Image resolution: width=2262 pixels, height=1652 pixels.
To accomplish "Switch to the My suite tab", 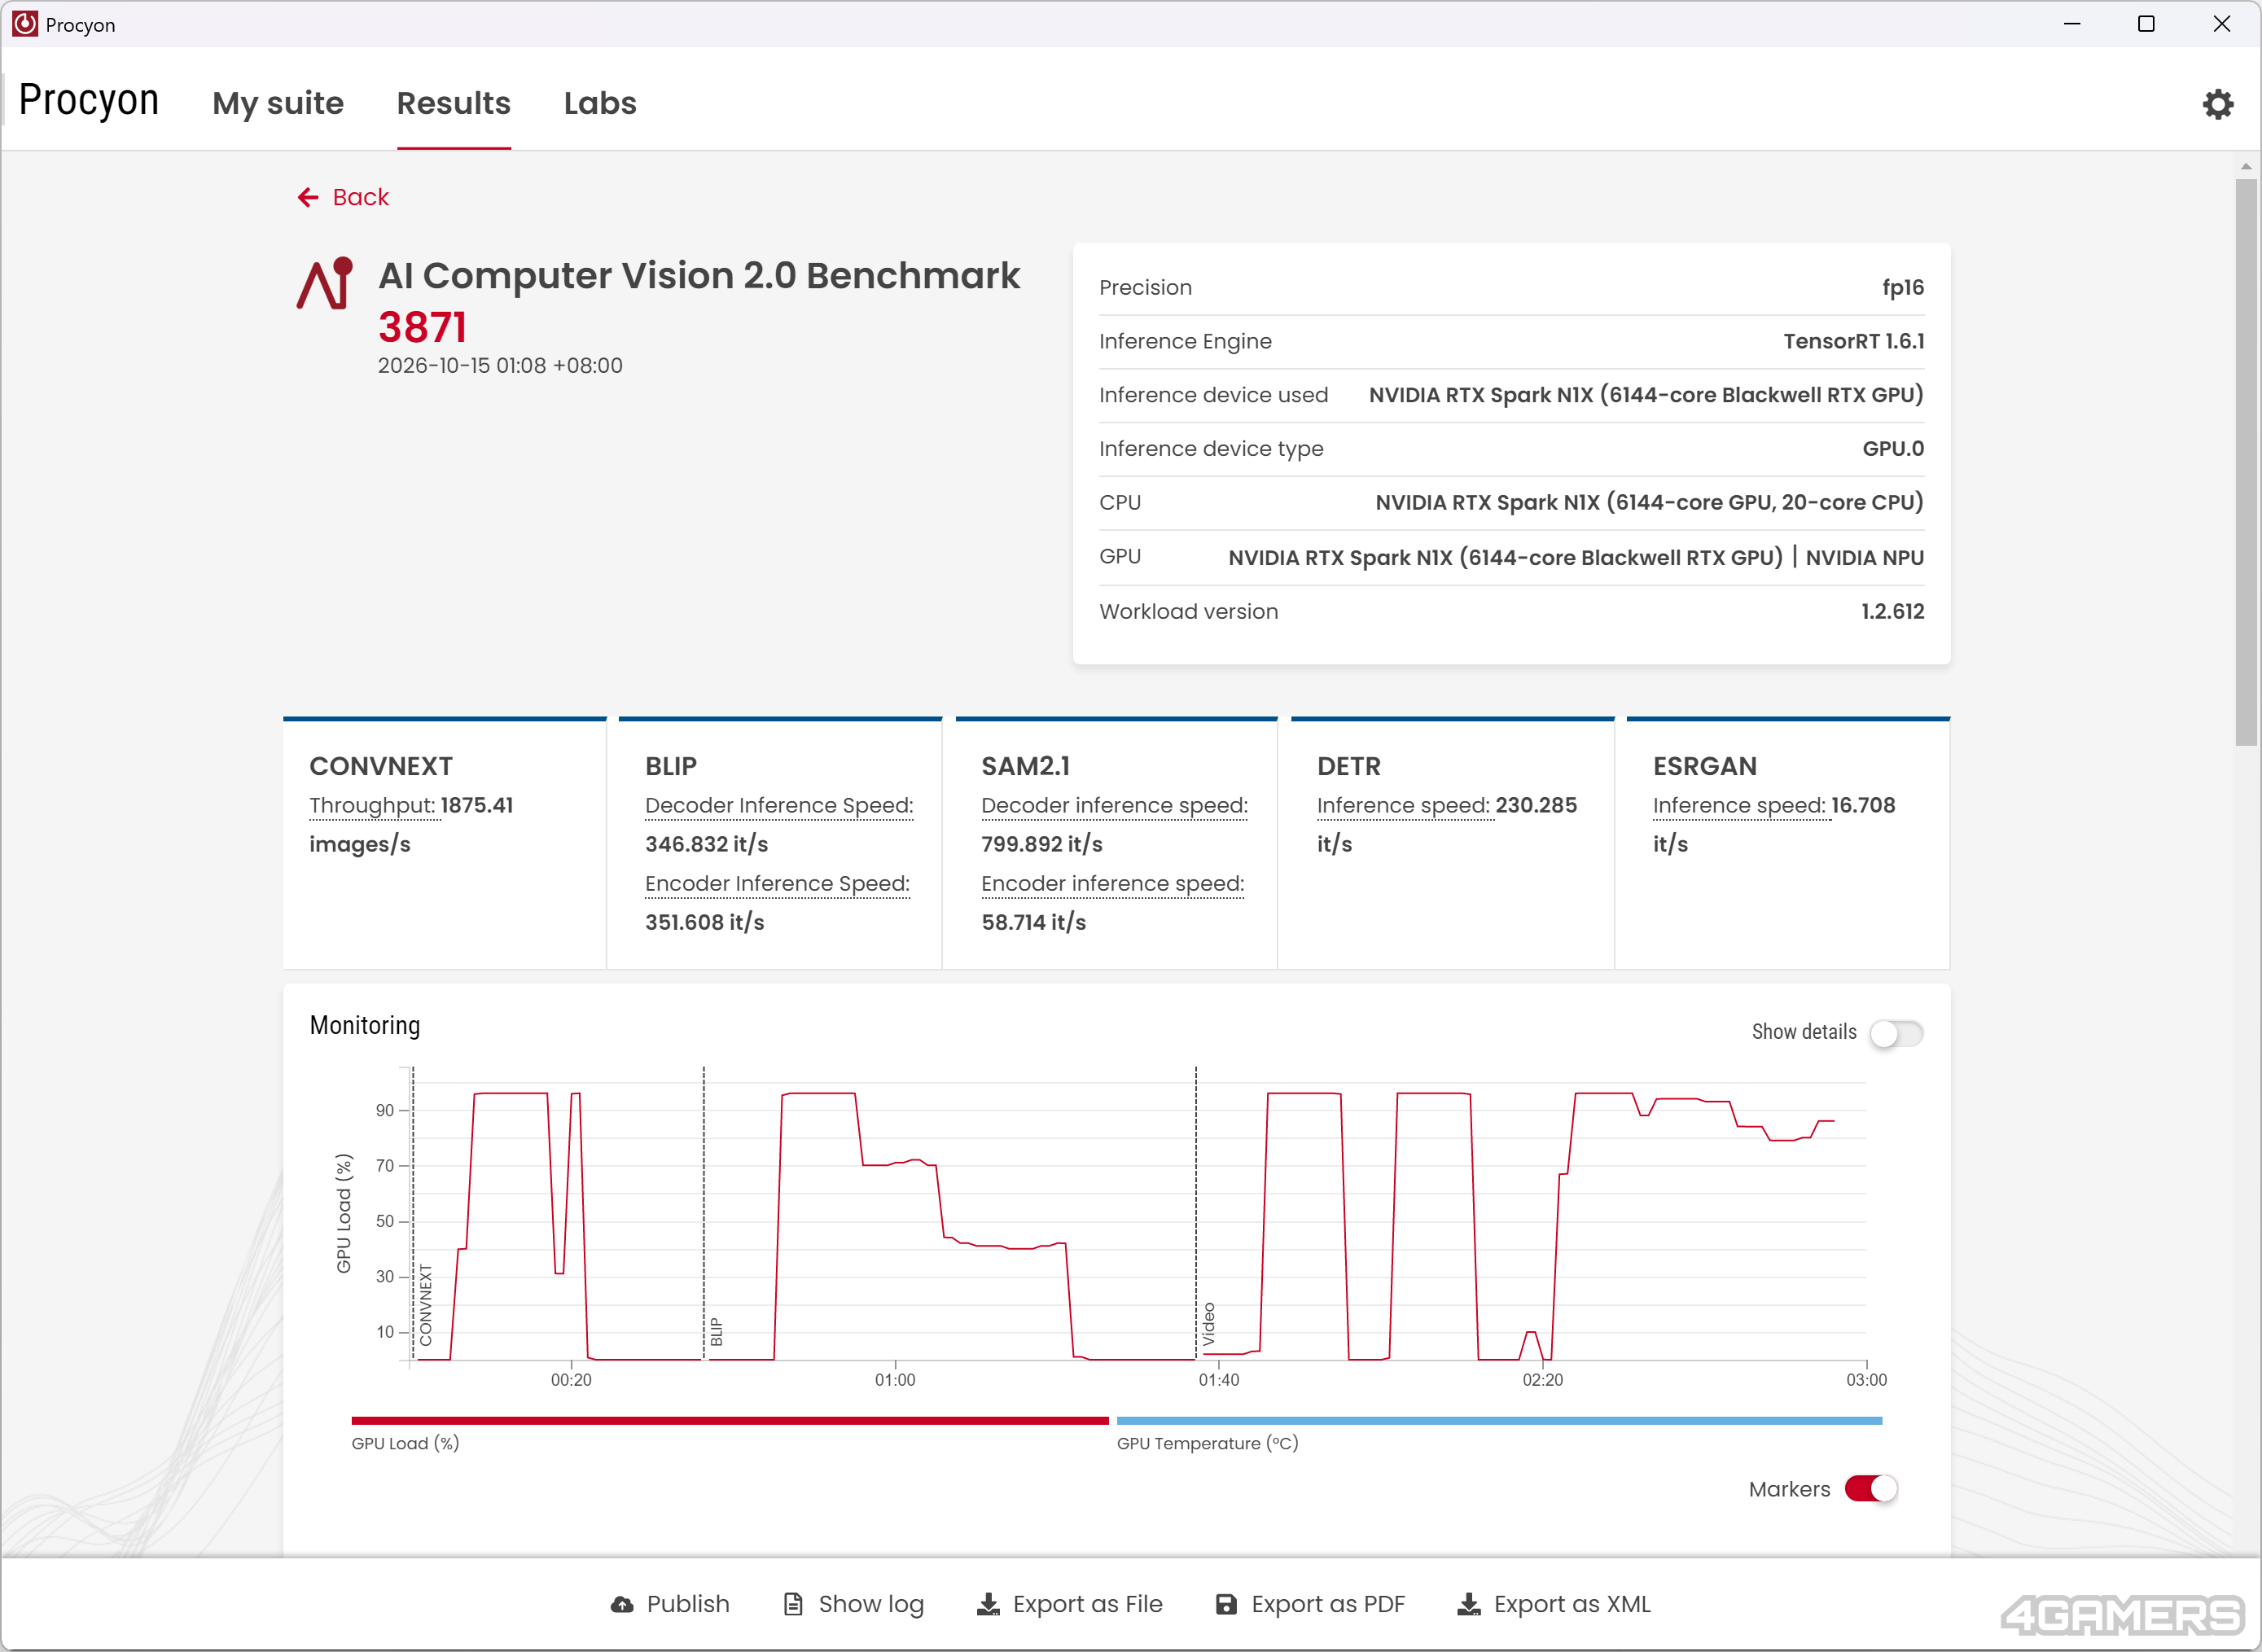I will point(278,103).
